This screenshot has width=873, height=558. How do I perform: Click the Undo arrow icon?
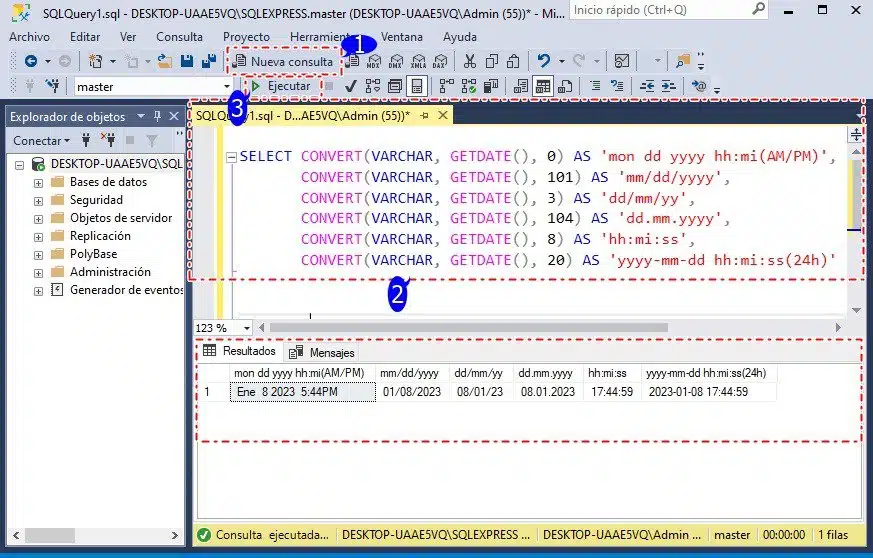click(x=543, y=62)
